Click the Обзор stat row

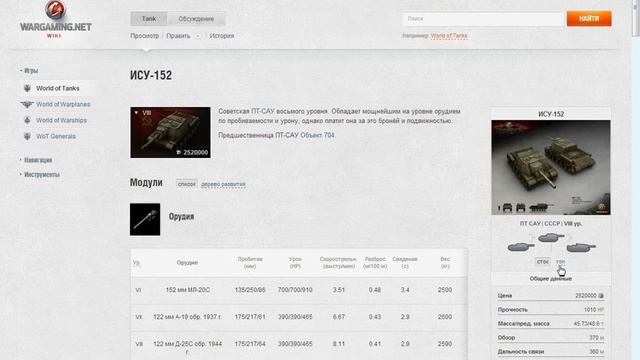(551, 338)
